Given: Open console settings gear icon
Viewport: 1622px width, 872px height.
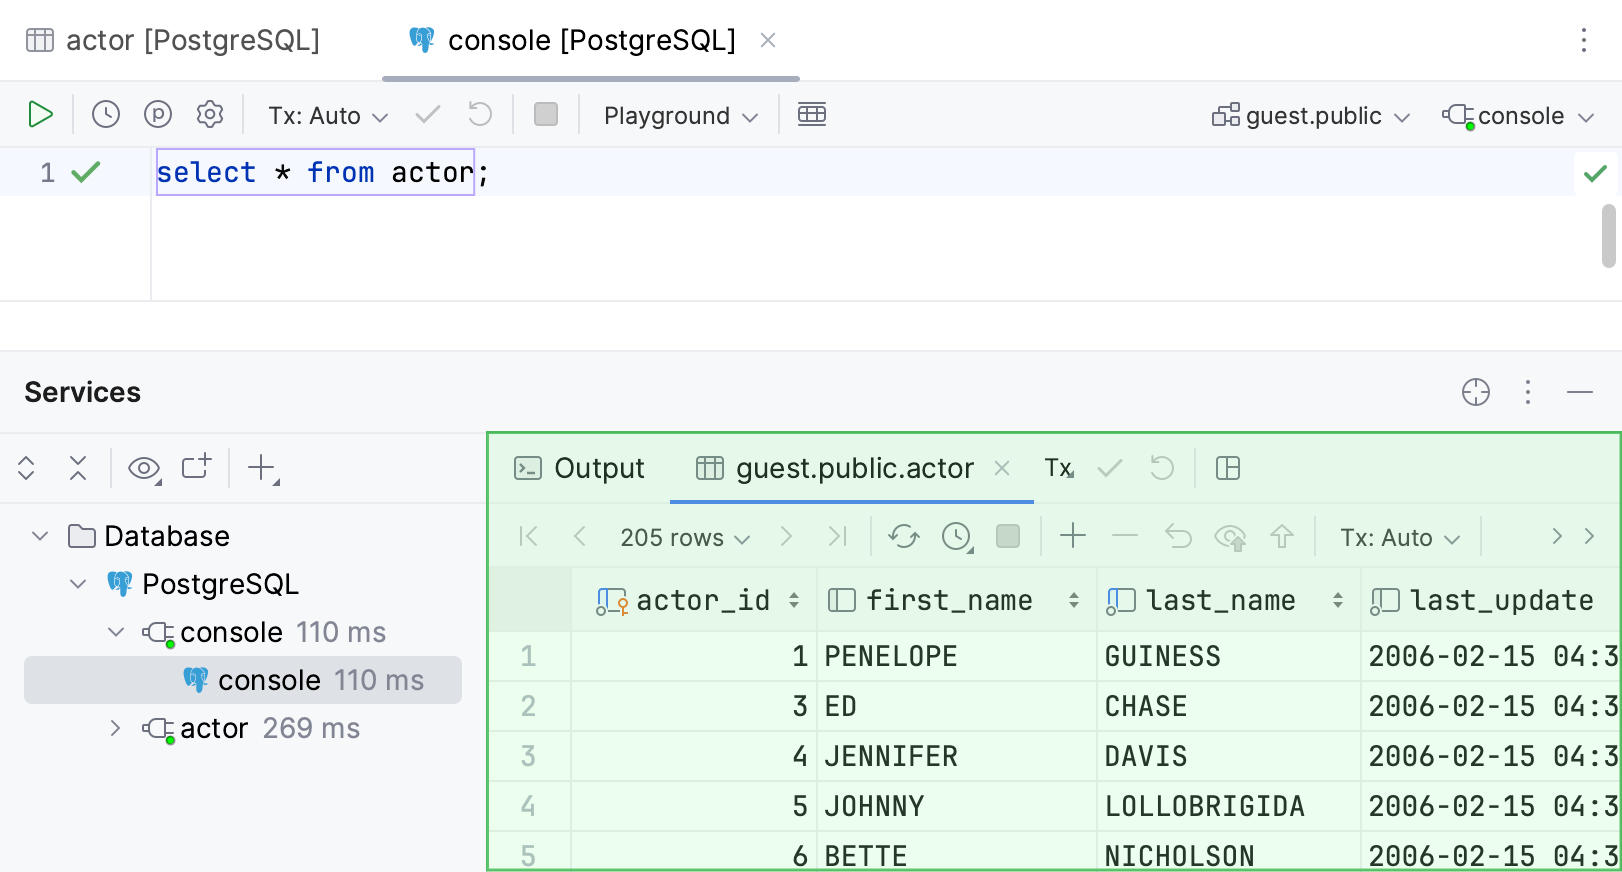Looking at the screenshot, I should click(x=210, y=115).
